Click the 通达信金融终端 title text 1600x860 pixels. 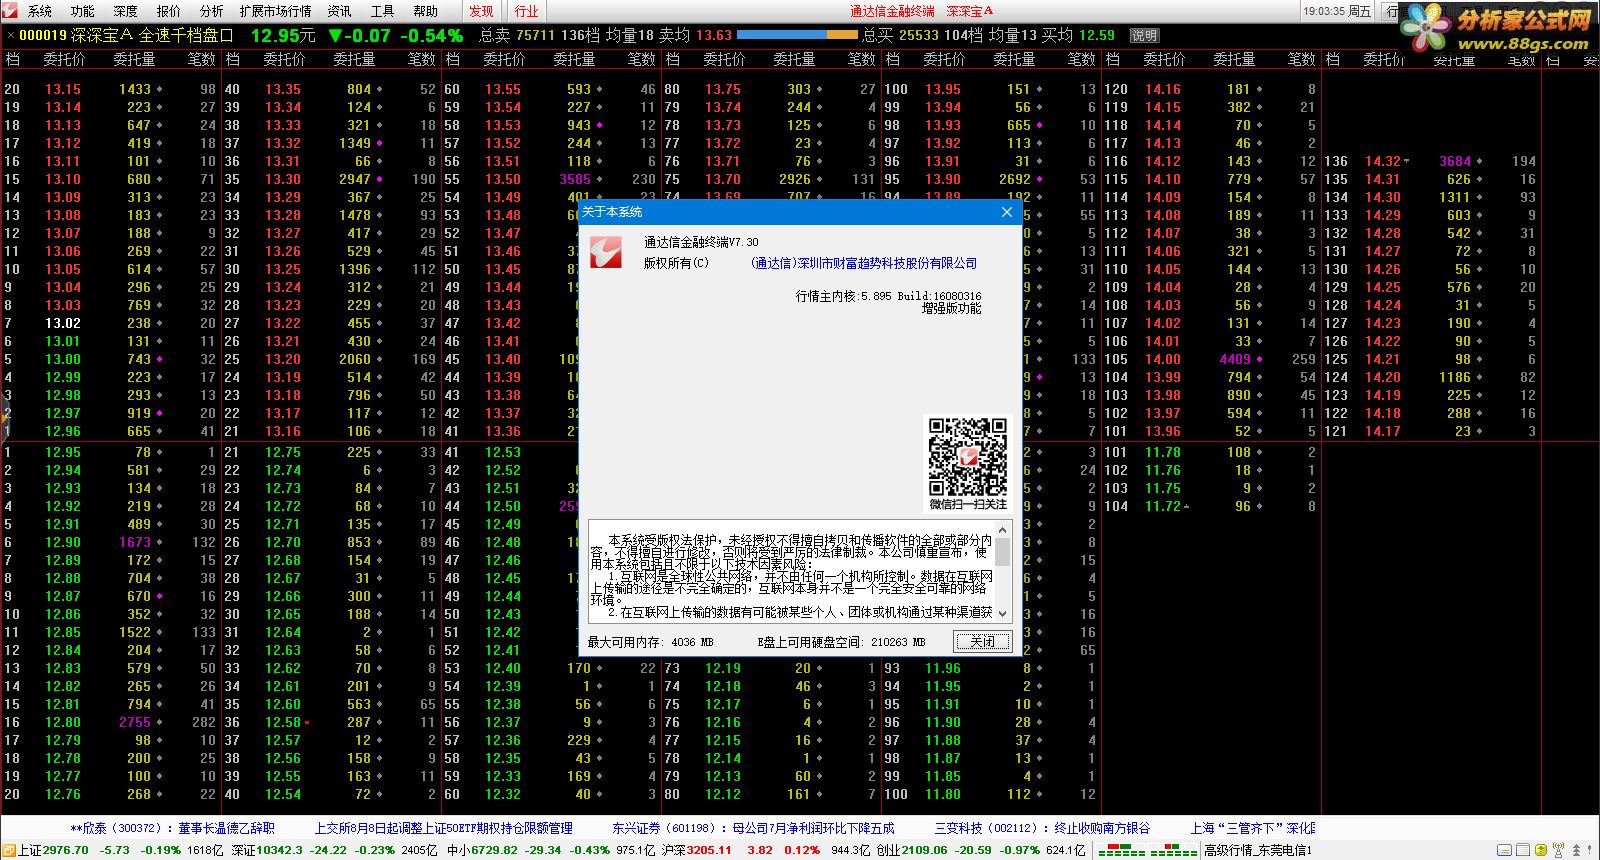coord(892,11)
